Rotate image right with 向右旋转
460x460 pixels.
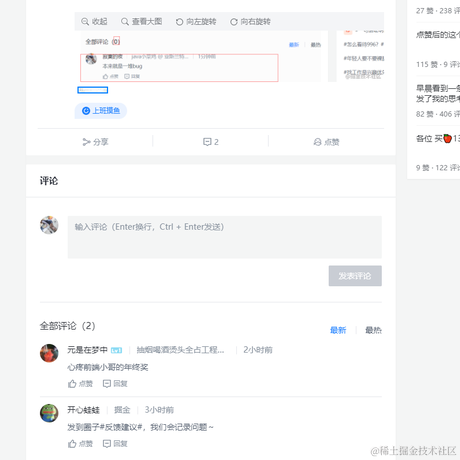tap(250, 22)
